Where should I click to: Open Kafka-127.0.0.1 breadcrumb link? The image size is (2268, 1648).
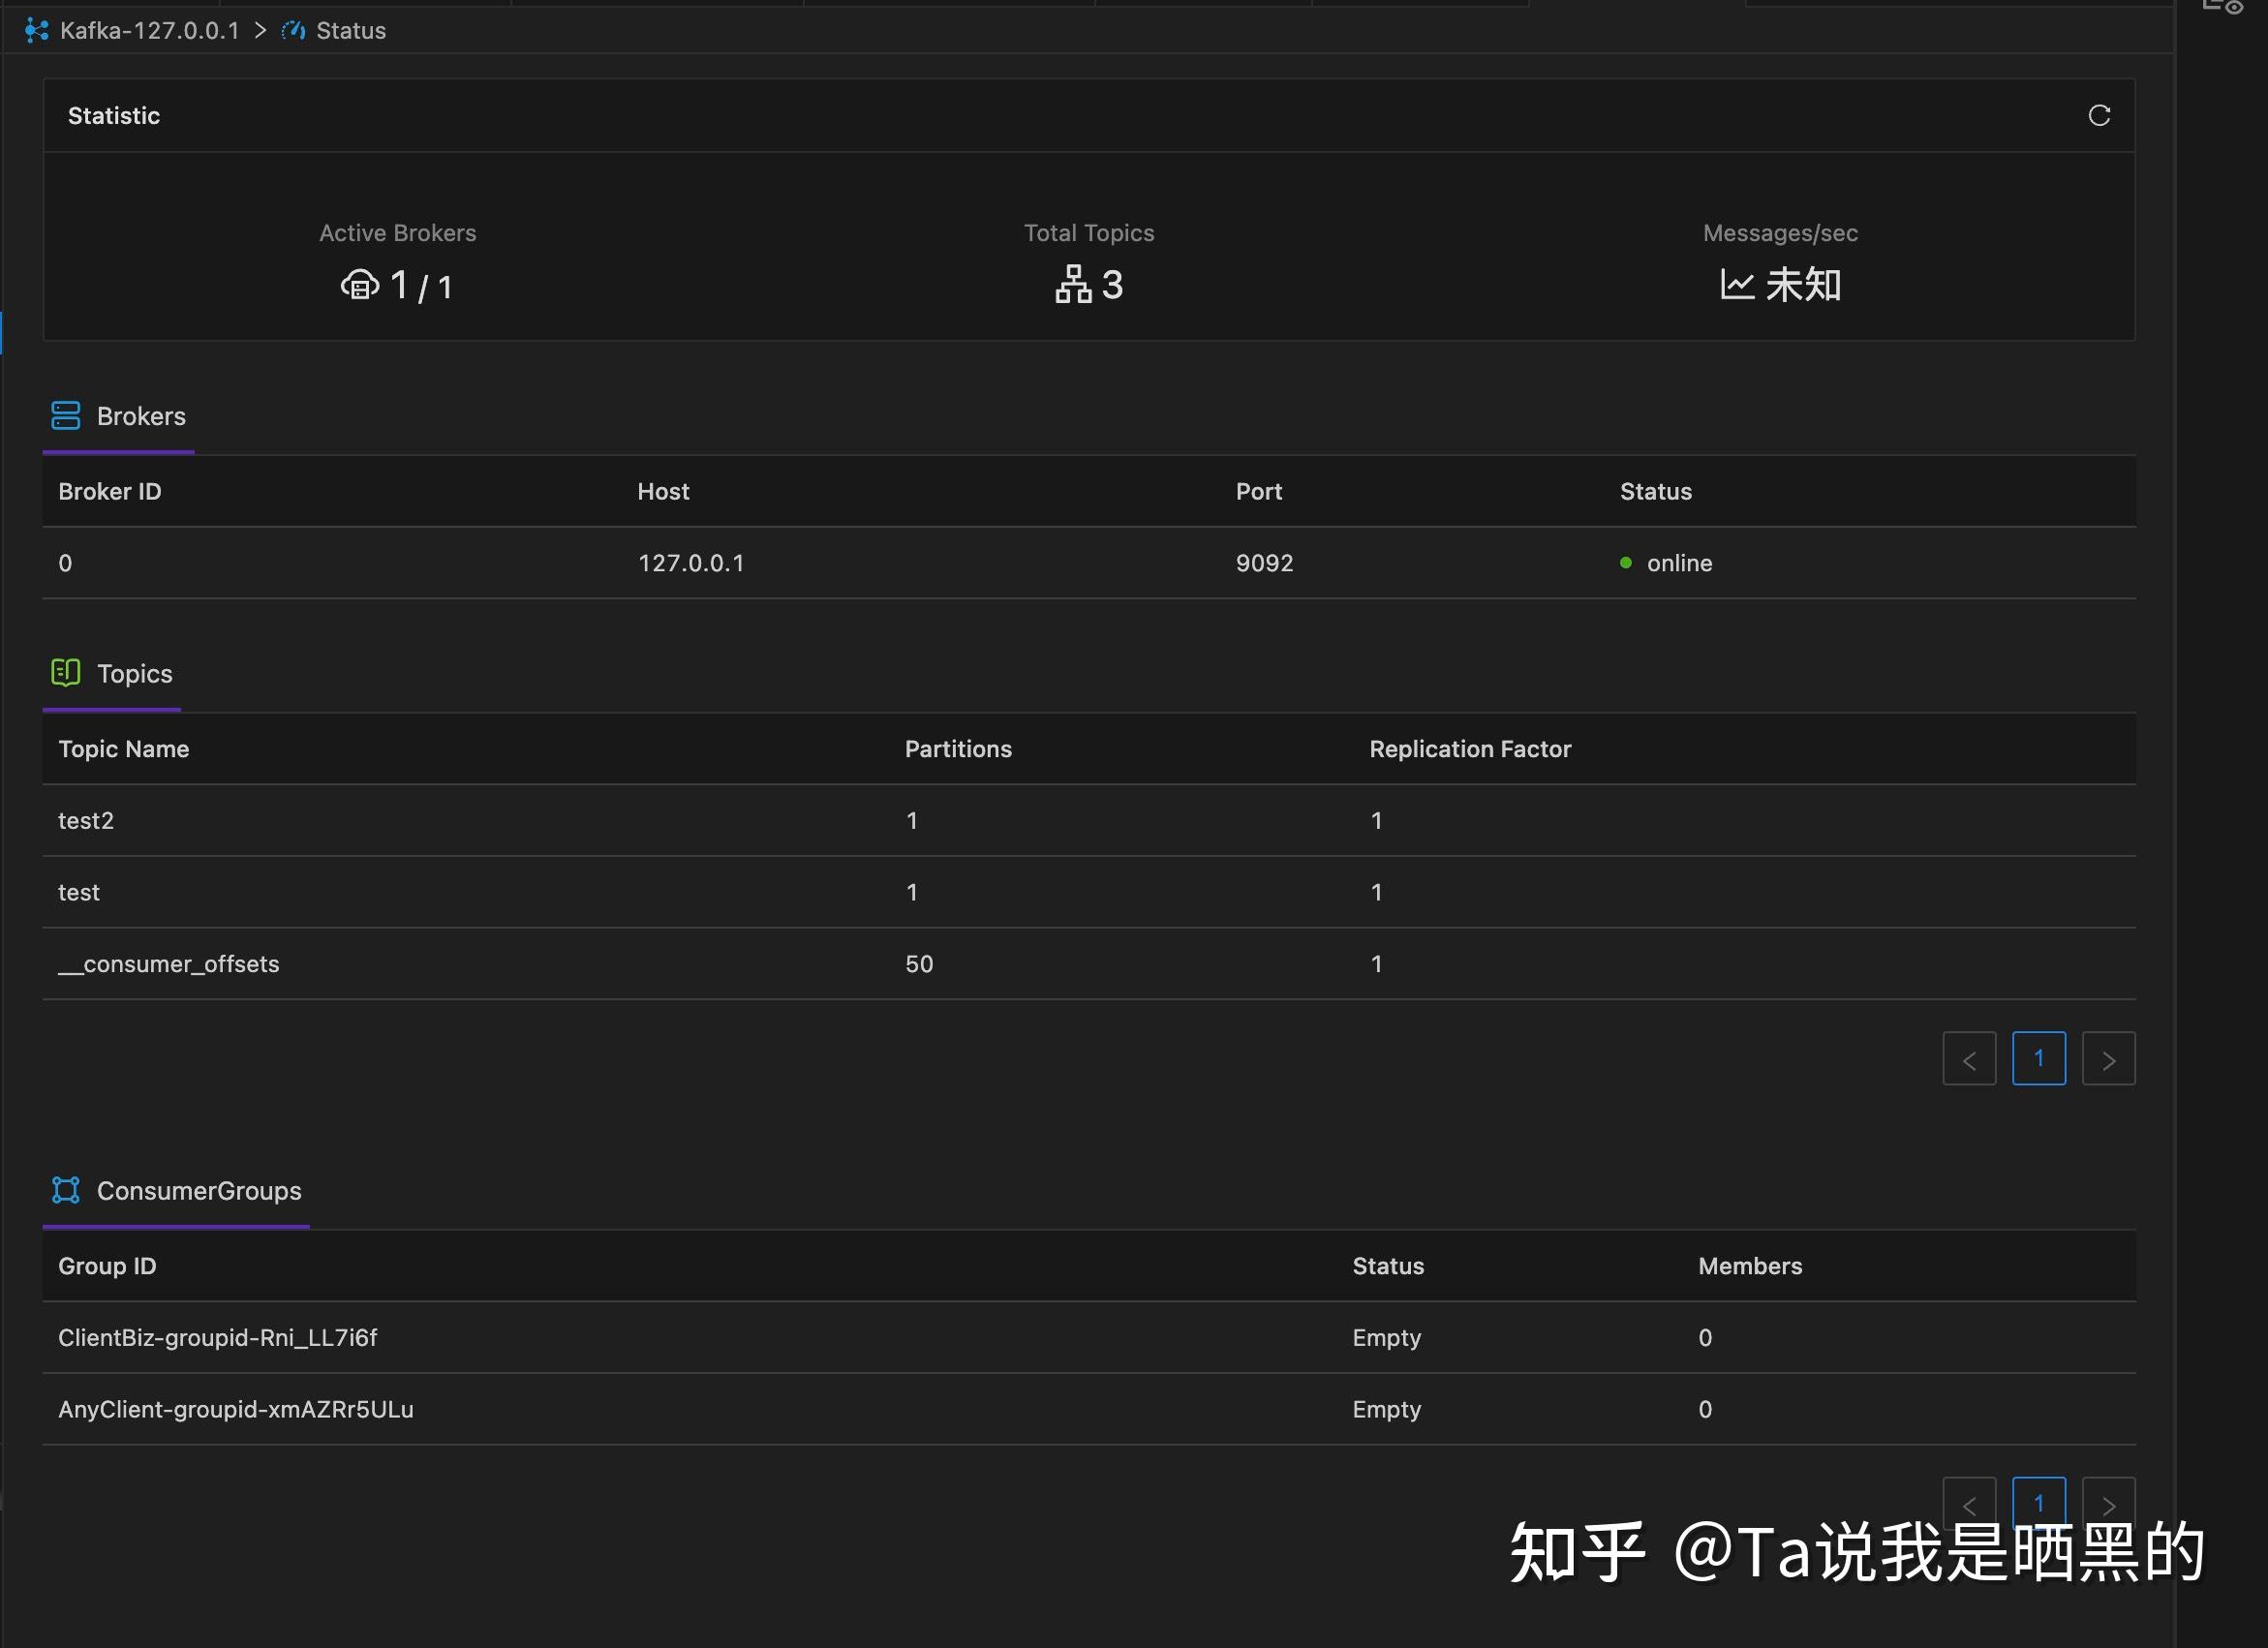click(150, 31)
